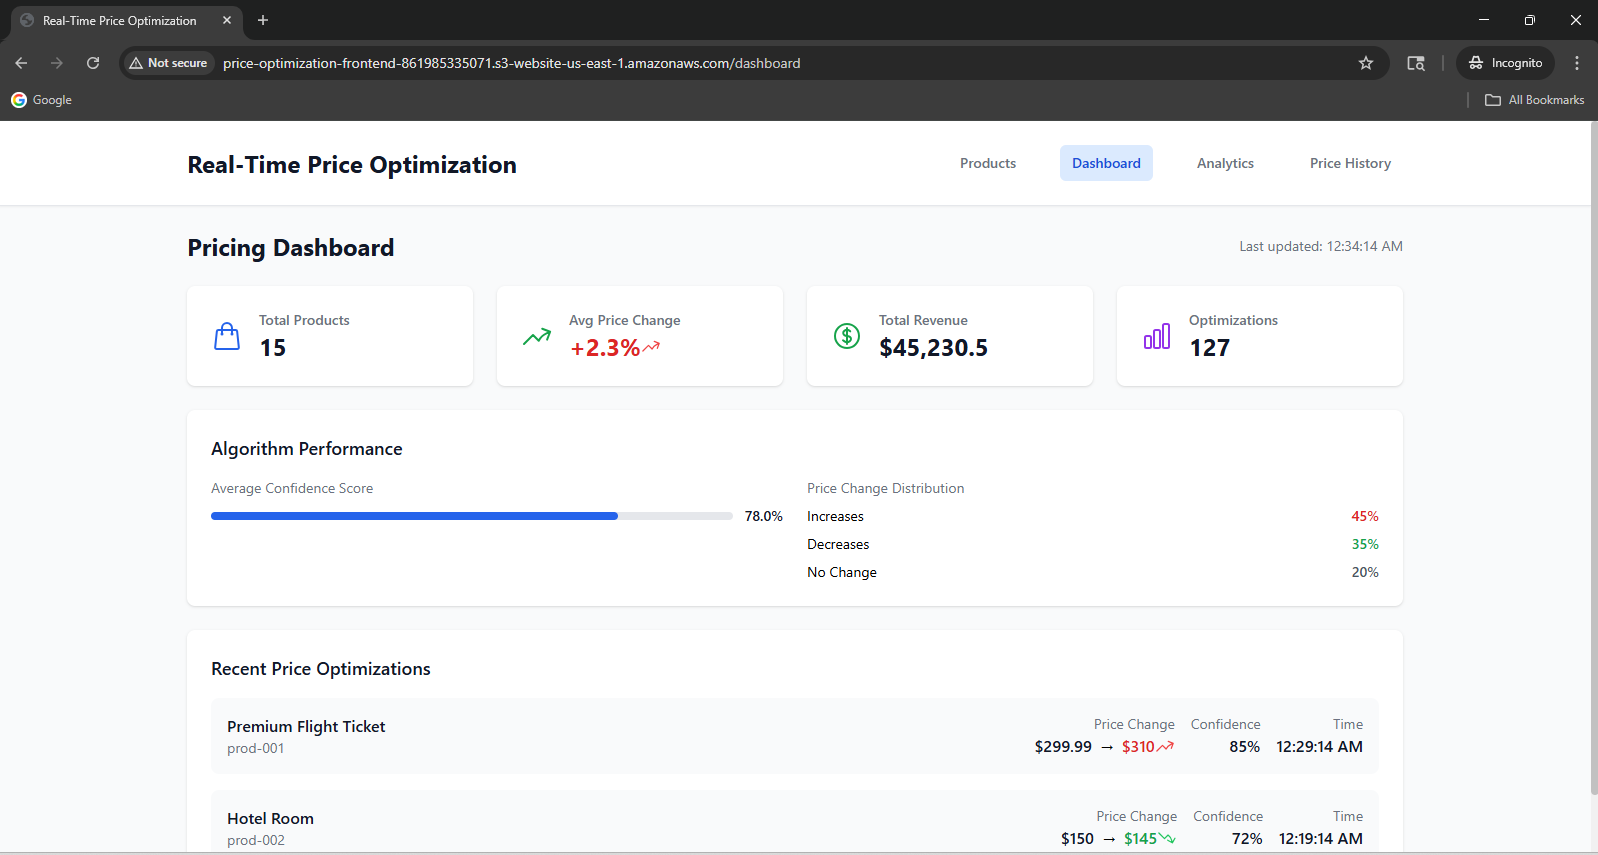The width and height of the screenshot is (1598, 855).
Task: Switch to the Analytics tab
Action: tap(1225, 163)
